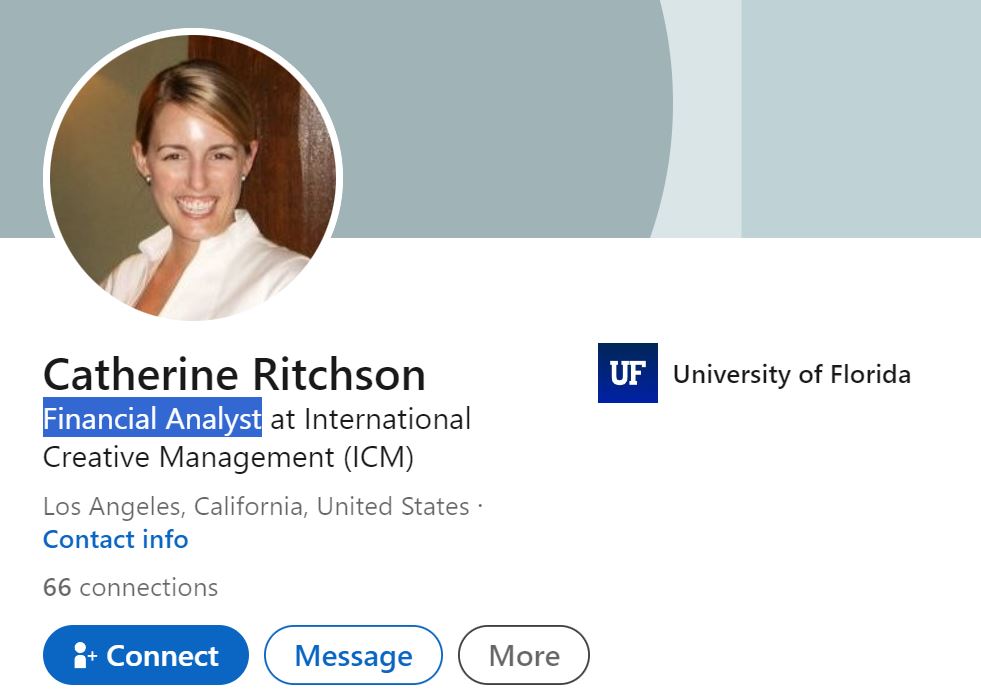
Task: Open the More options button
Action: (x=524, y=655)
